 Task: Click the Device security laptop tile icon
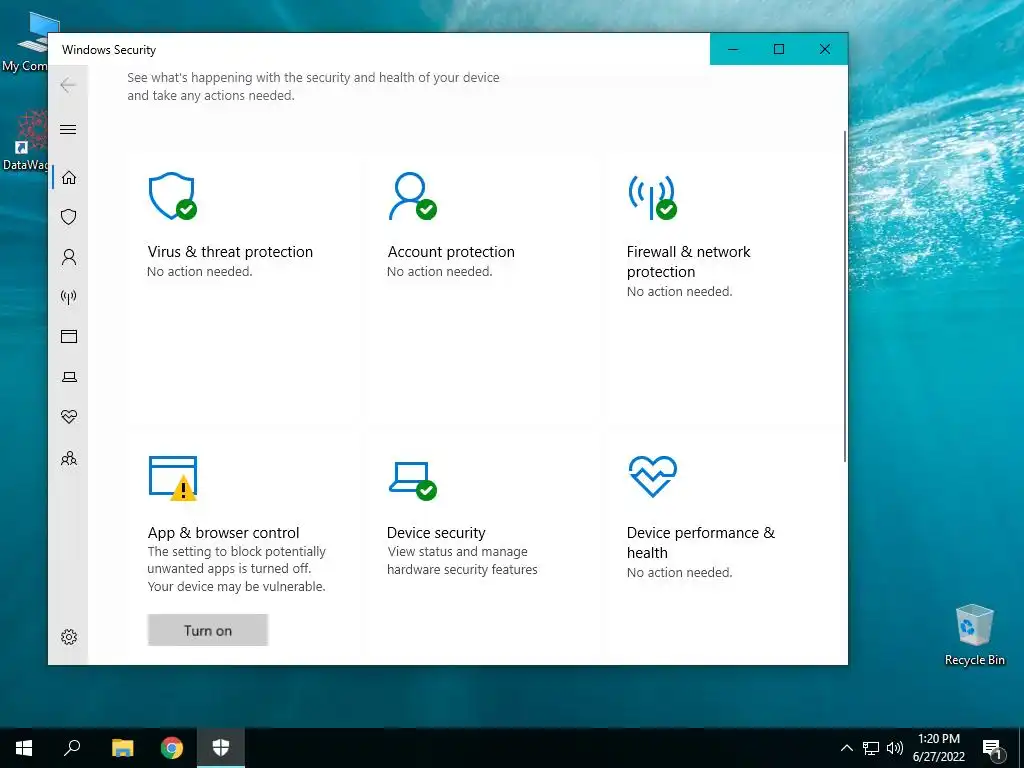pyautogui.click(x=413, y=481)
